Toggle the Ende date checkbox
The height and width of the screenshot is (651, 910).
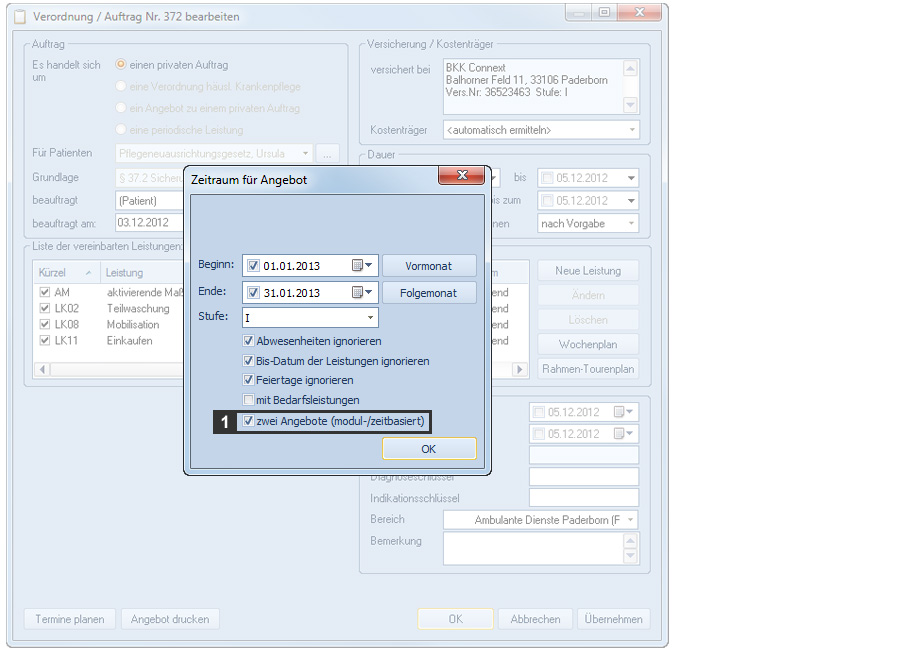coord(253,292)
